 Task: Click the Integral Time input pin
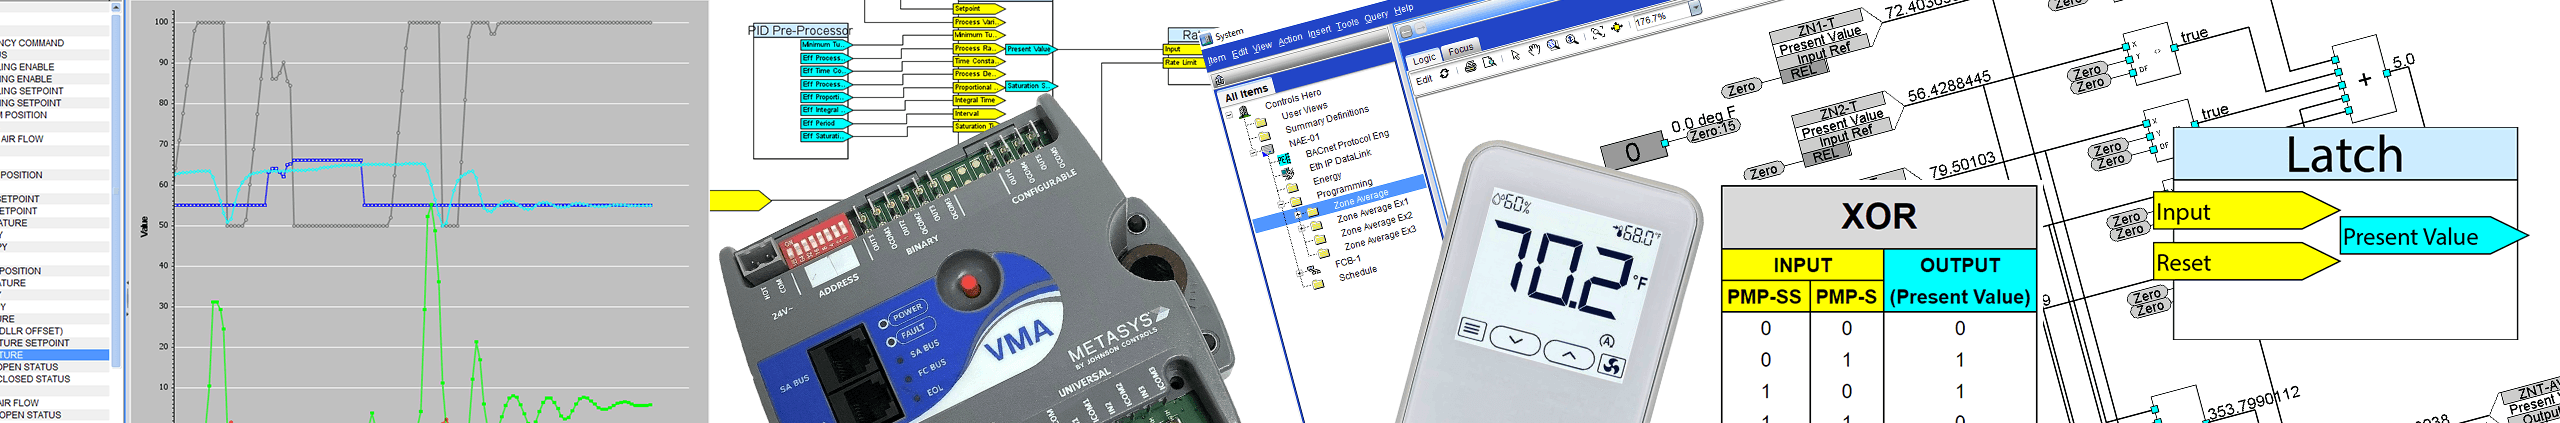pyautogui.click(x=978, y=100)
